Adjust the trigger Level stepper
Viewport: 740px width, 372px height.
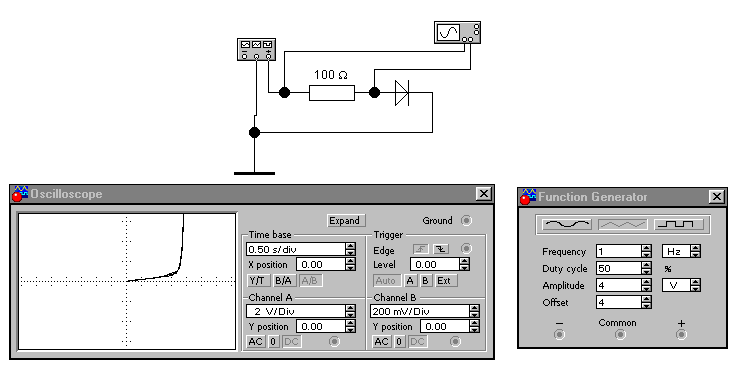click(x=464, y=264)
